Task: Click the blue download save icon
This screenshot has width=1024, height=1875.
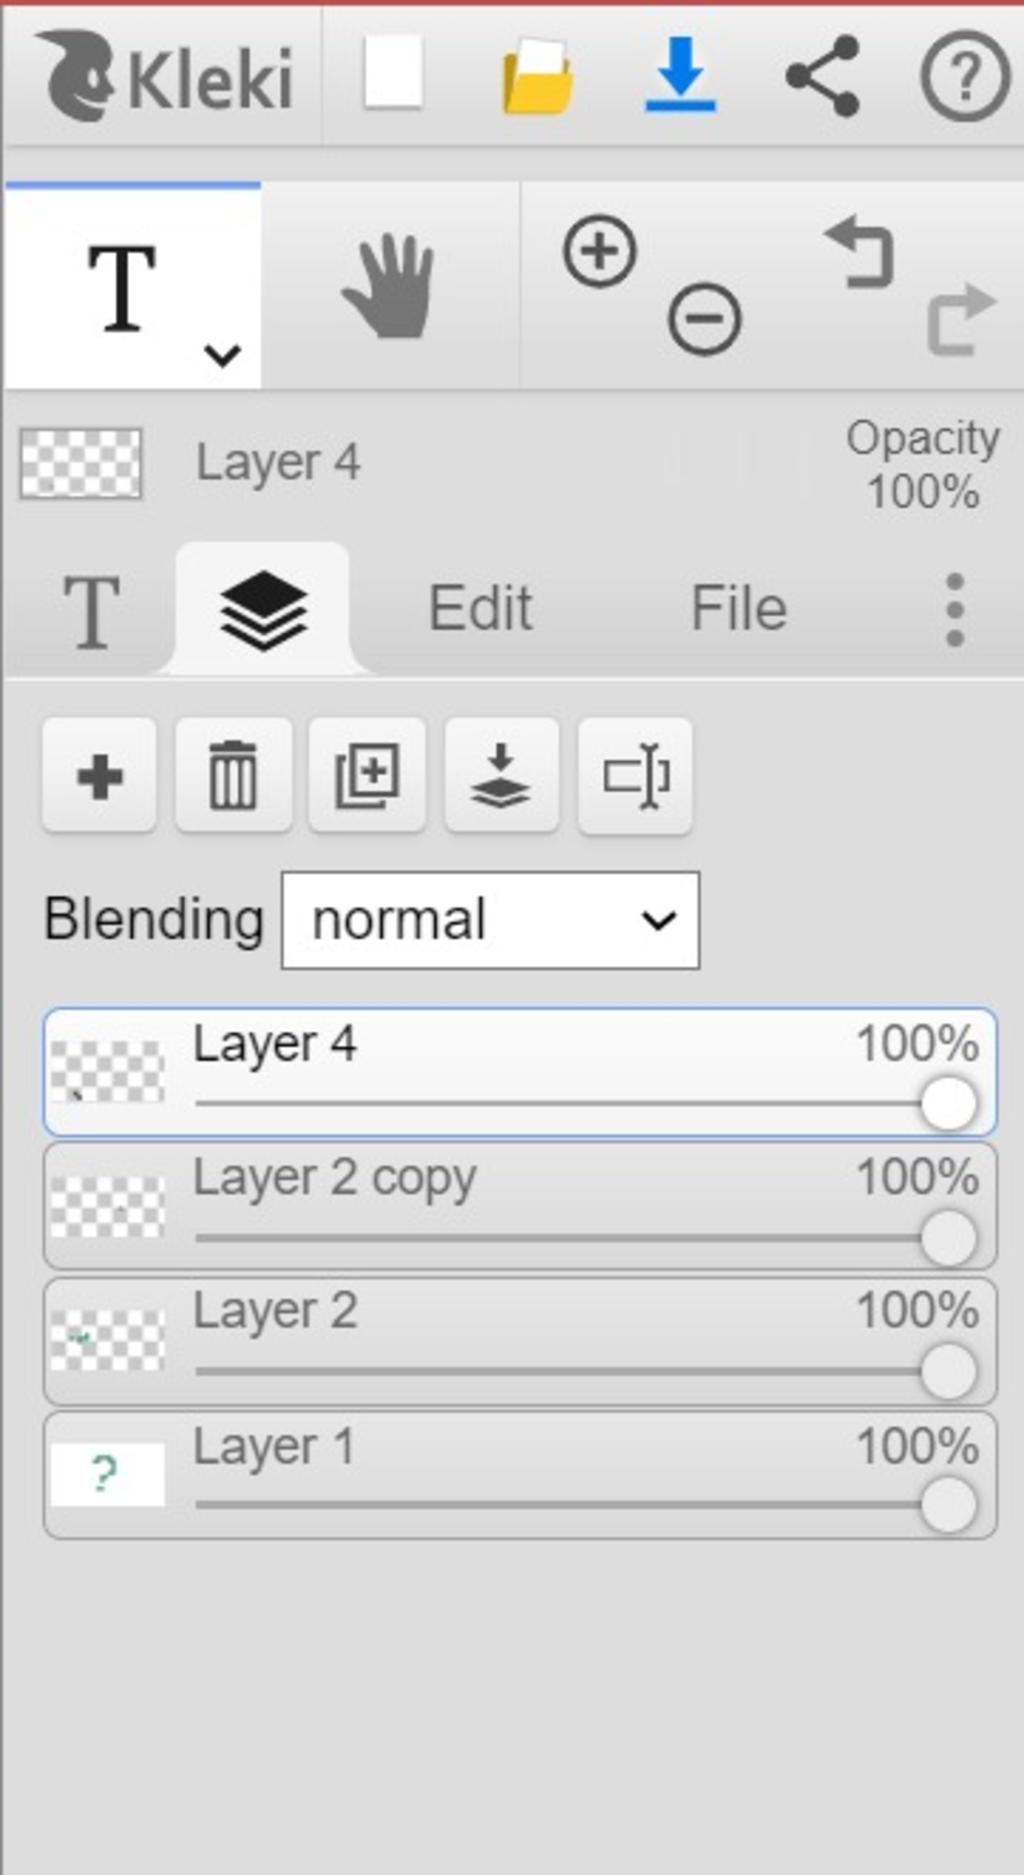Action: (680, 74)
